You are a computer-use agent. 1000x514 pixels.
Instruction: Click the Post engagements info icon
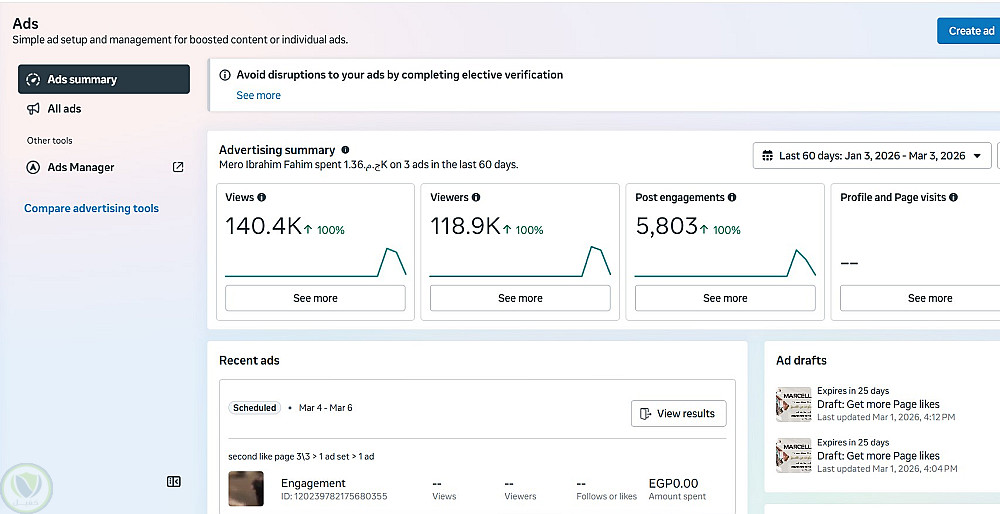[732, 198]
